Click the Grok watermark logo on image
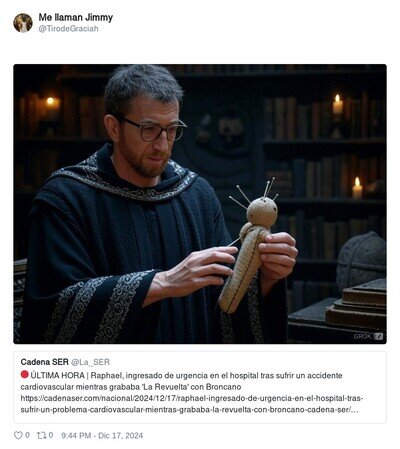This screenshot has width=400, height=449. click(368, 336)
